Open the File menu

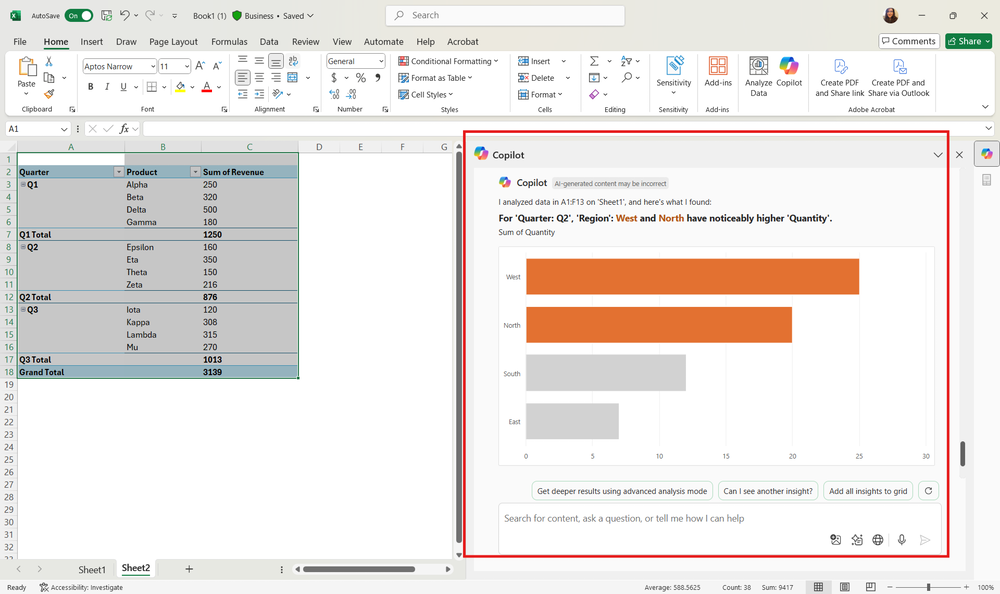pos(20,41)
